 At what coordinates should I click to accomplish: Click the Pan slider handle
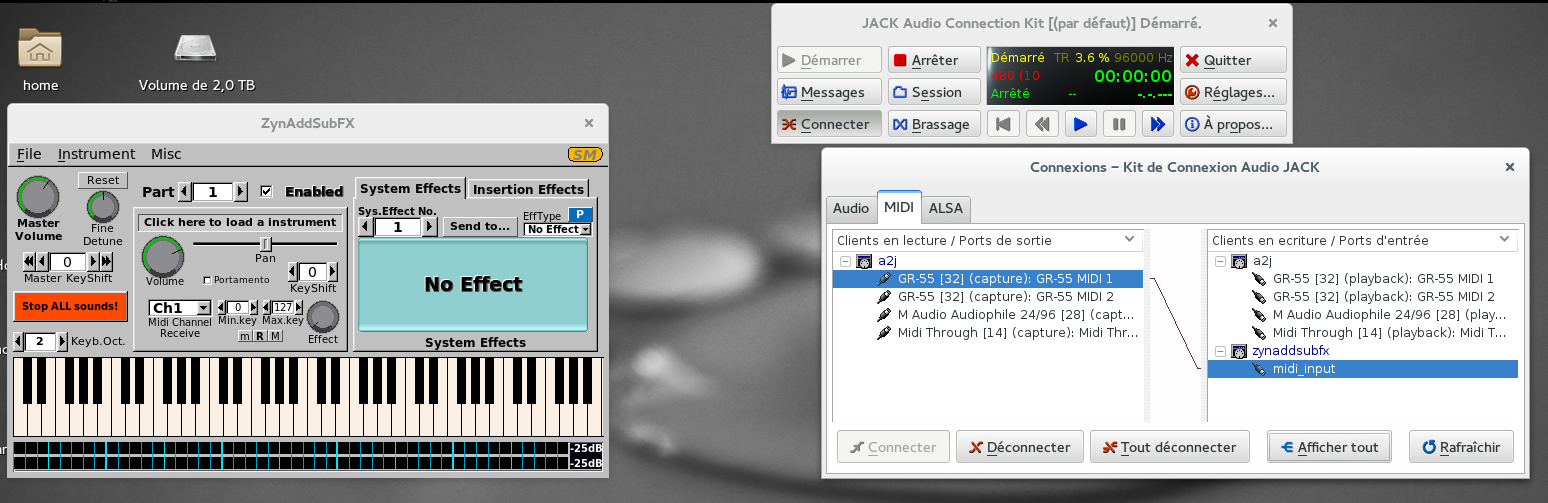[x=266, y=244]
